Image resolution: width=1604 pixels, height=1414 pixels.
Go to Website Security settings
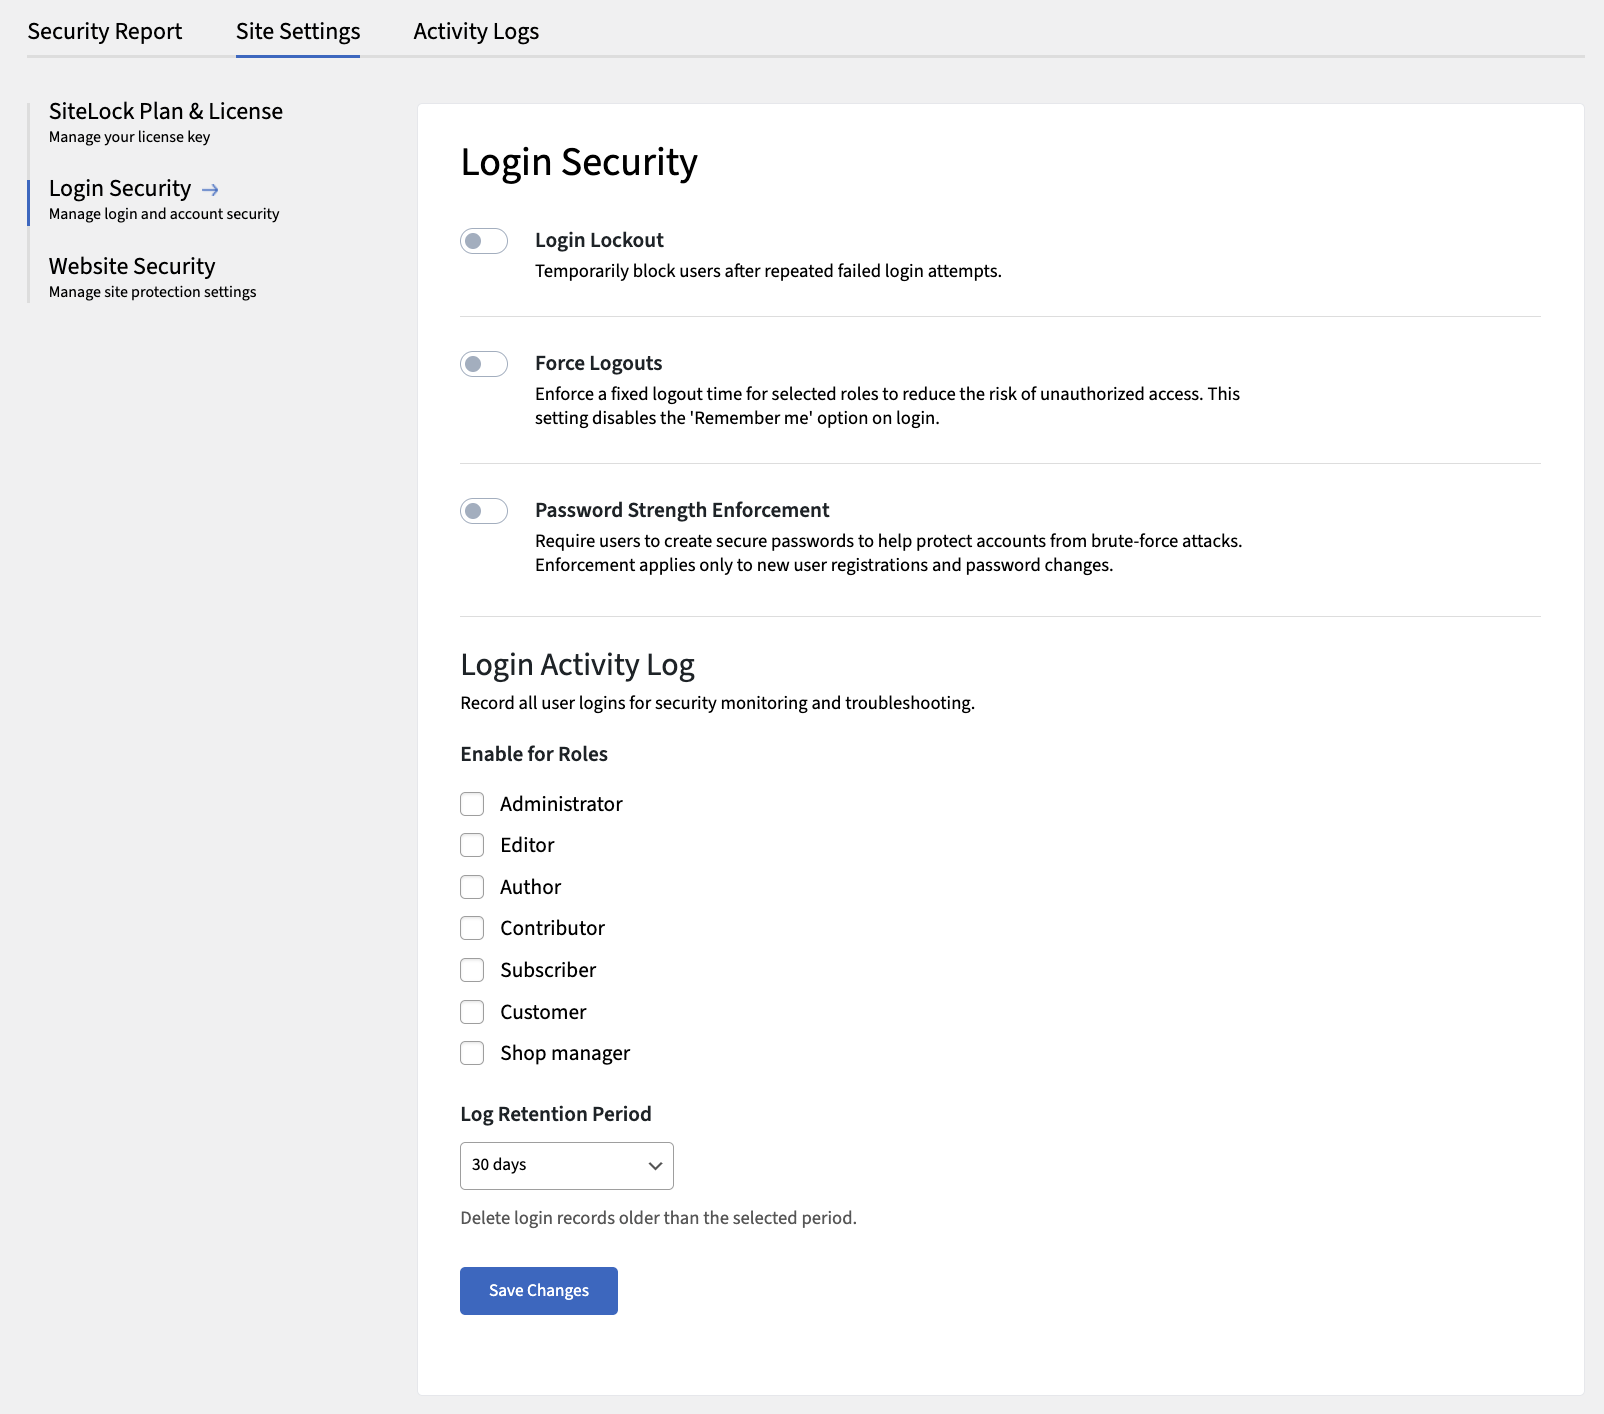(132, 266)
